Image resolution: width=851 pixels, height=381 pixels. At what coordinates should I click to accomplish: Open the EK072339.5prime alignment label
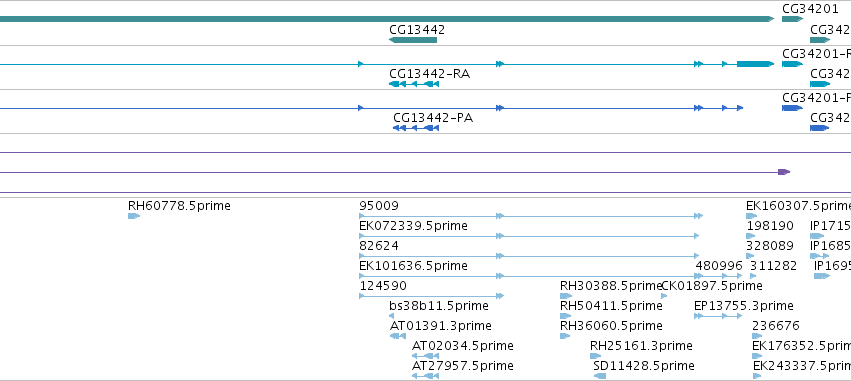[413, 226]
